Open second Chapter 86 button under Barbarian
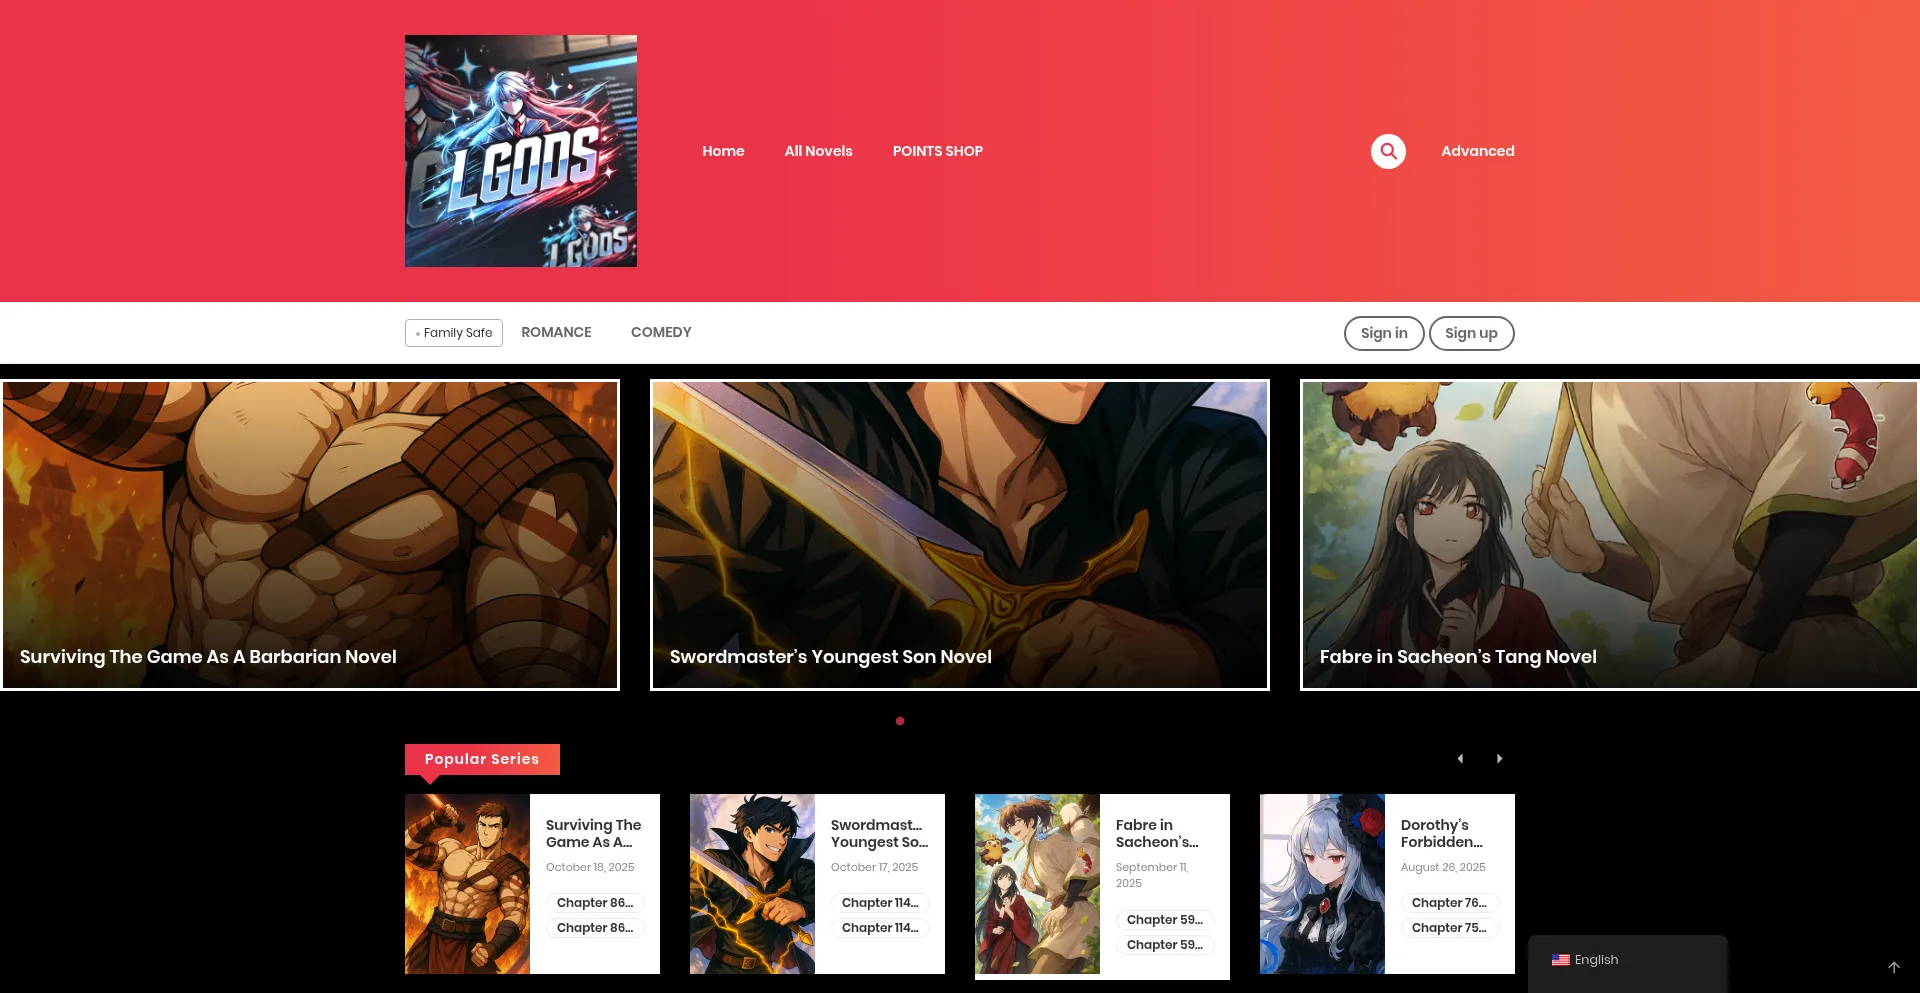Viewport: 1920px width, 993px height. tap(595, 928)
